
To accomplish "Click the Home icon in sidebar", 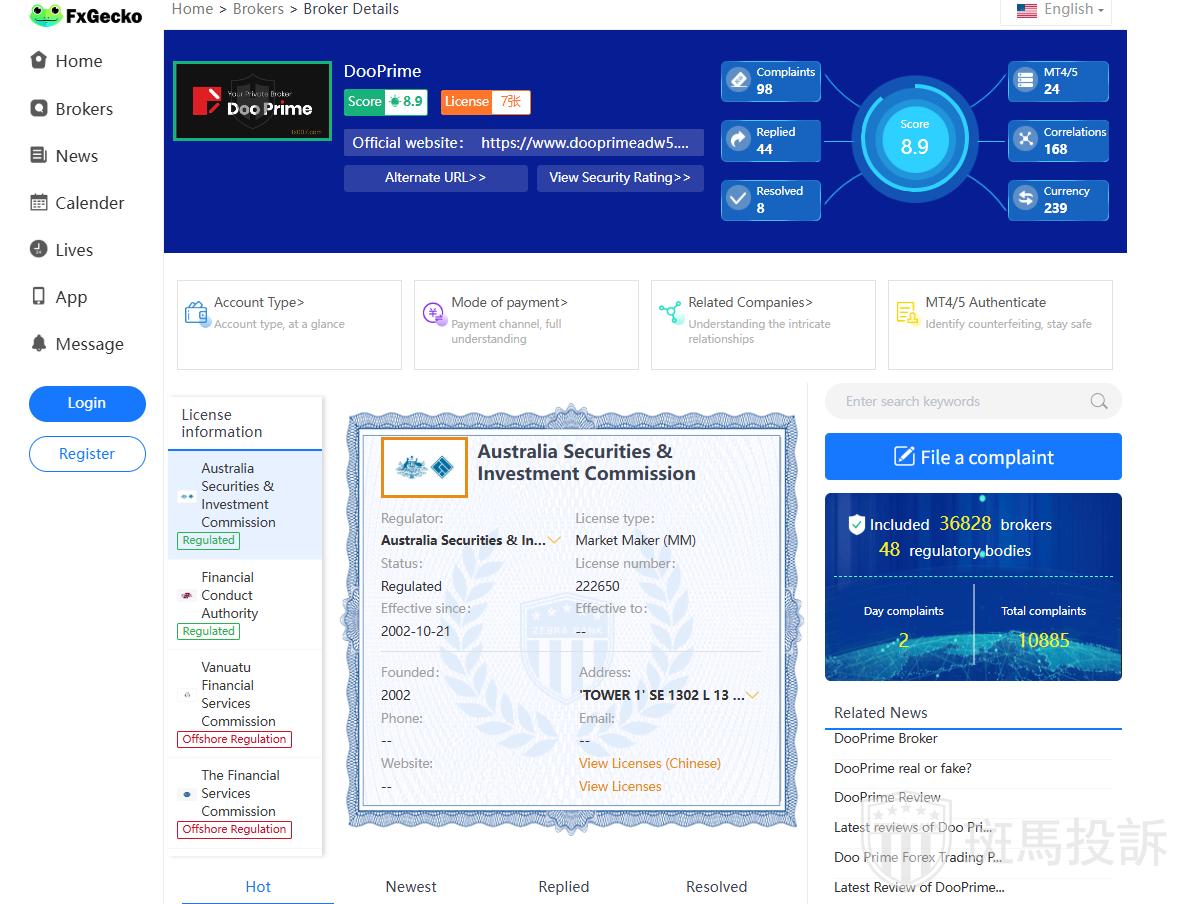I will tap(39, 60).
